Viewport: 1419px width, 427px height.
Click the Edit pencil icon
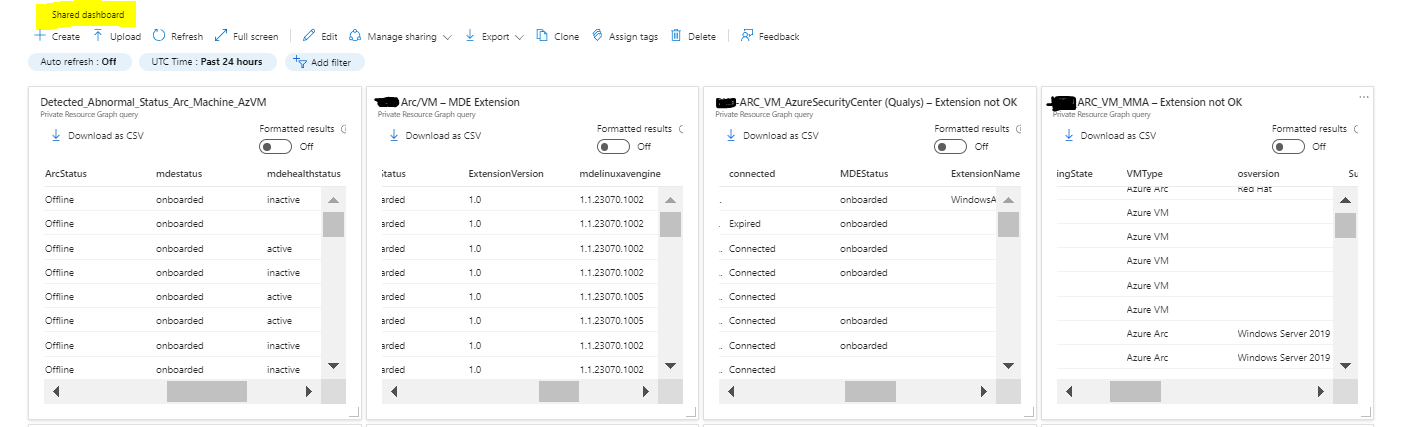pyautogui.click(x=309, y=36)
